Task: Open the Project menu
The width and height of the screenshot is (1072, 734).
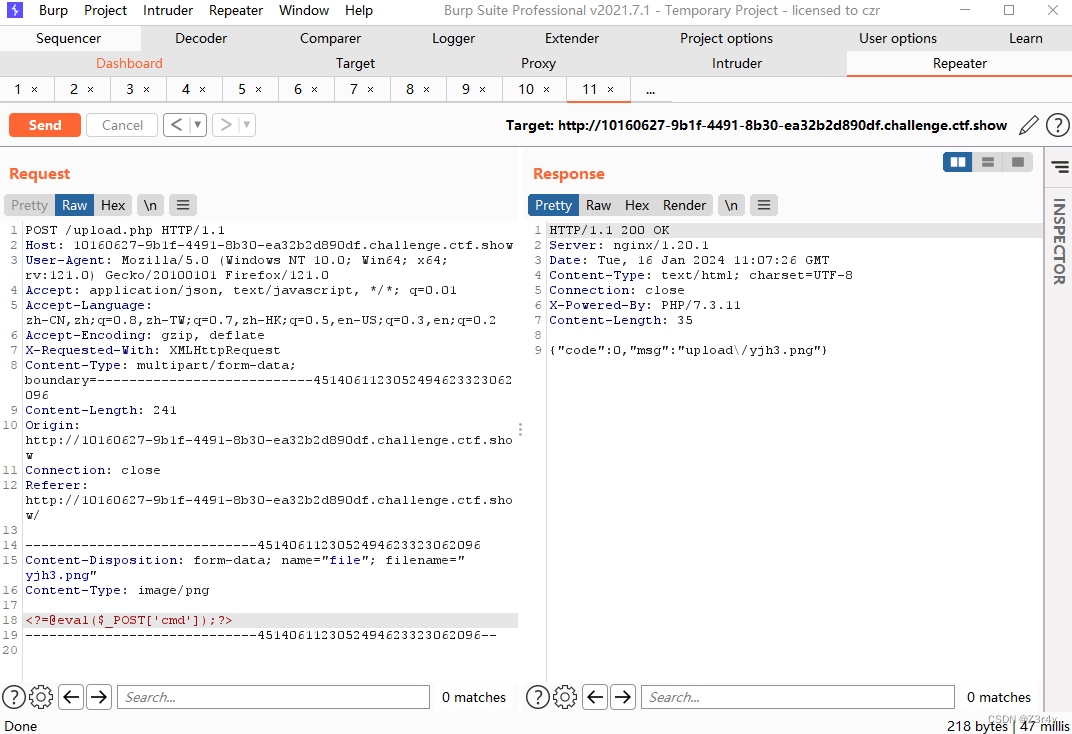Action: [105, 10]
